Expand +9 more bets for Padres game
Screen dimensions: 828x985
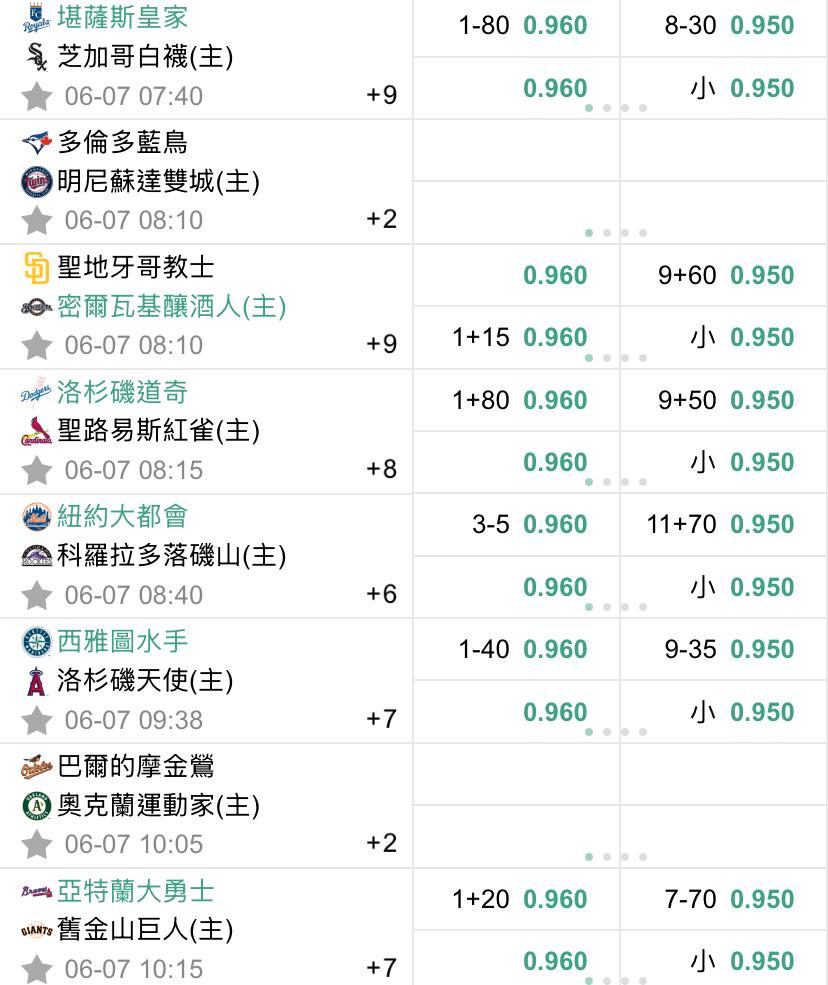[x=381, y=344]
